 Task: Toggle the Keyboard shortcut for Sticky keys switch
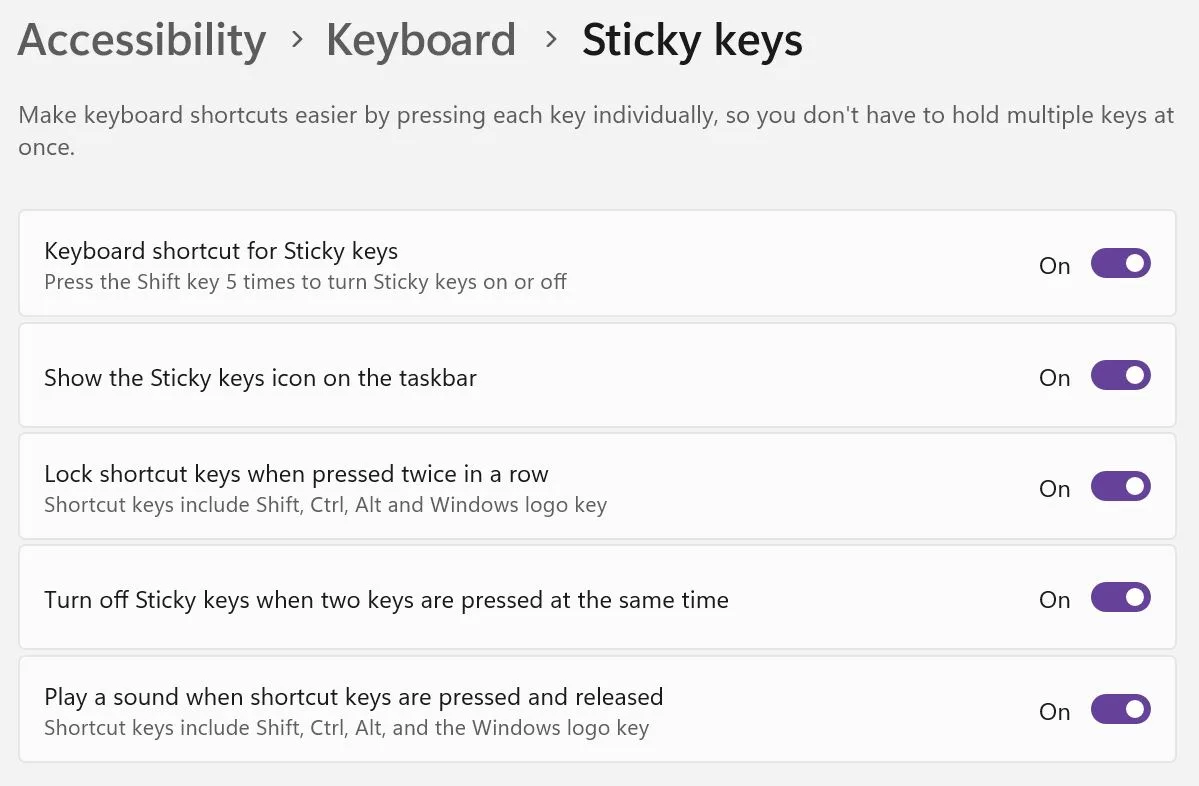1120,264
